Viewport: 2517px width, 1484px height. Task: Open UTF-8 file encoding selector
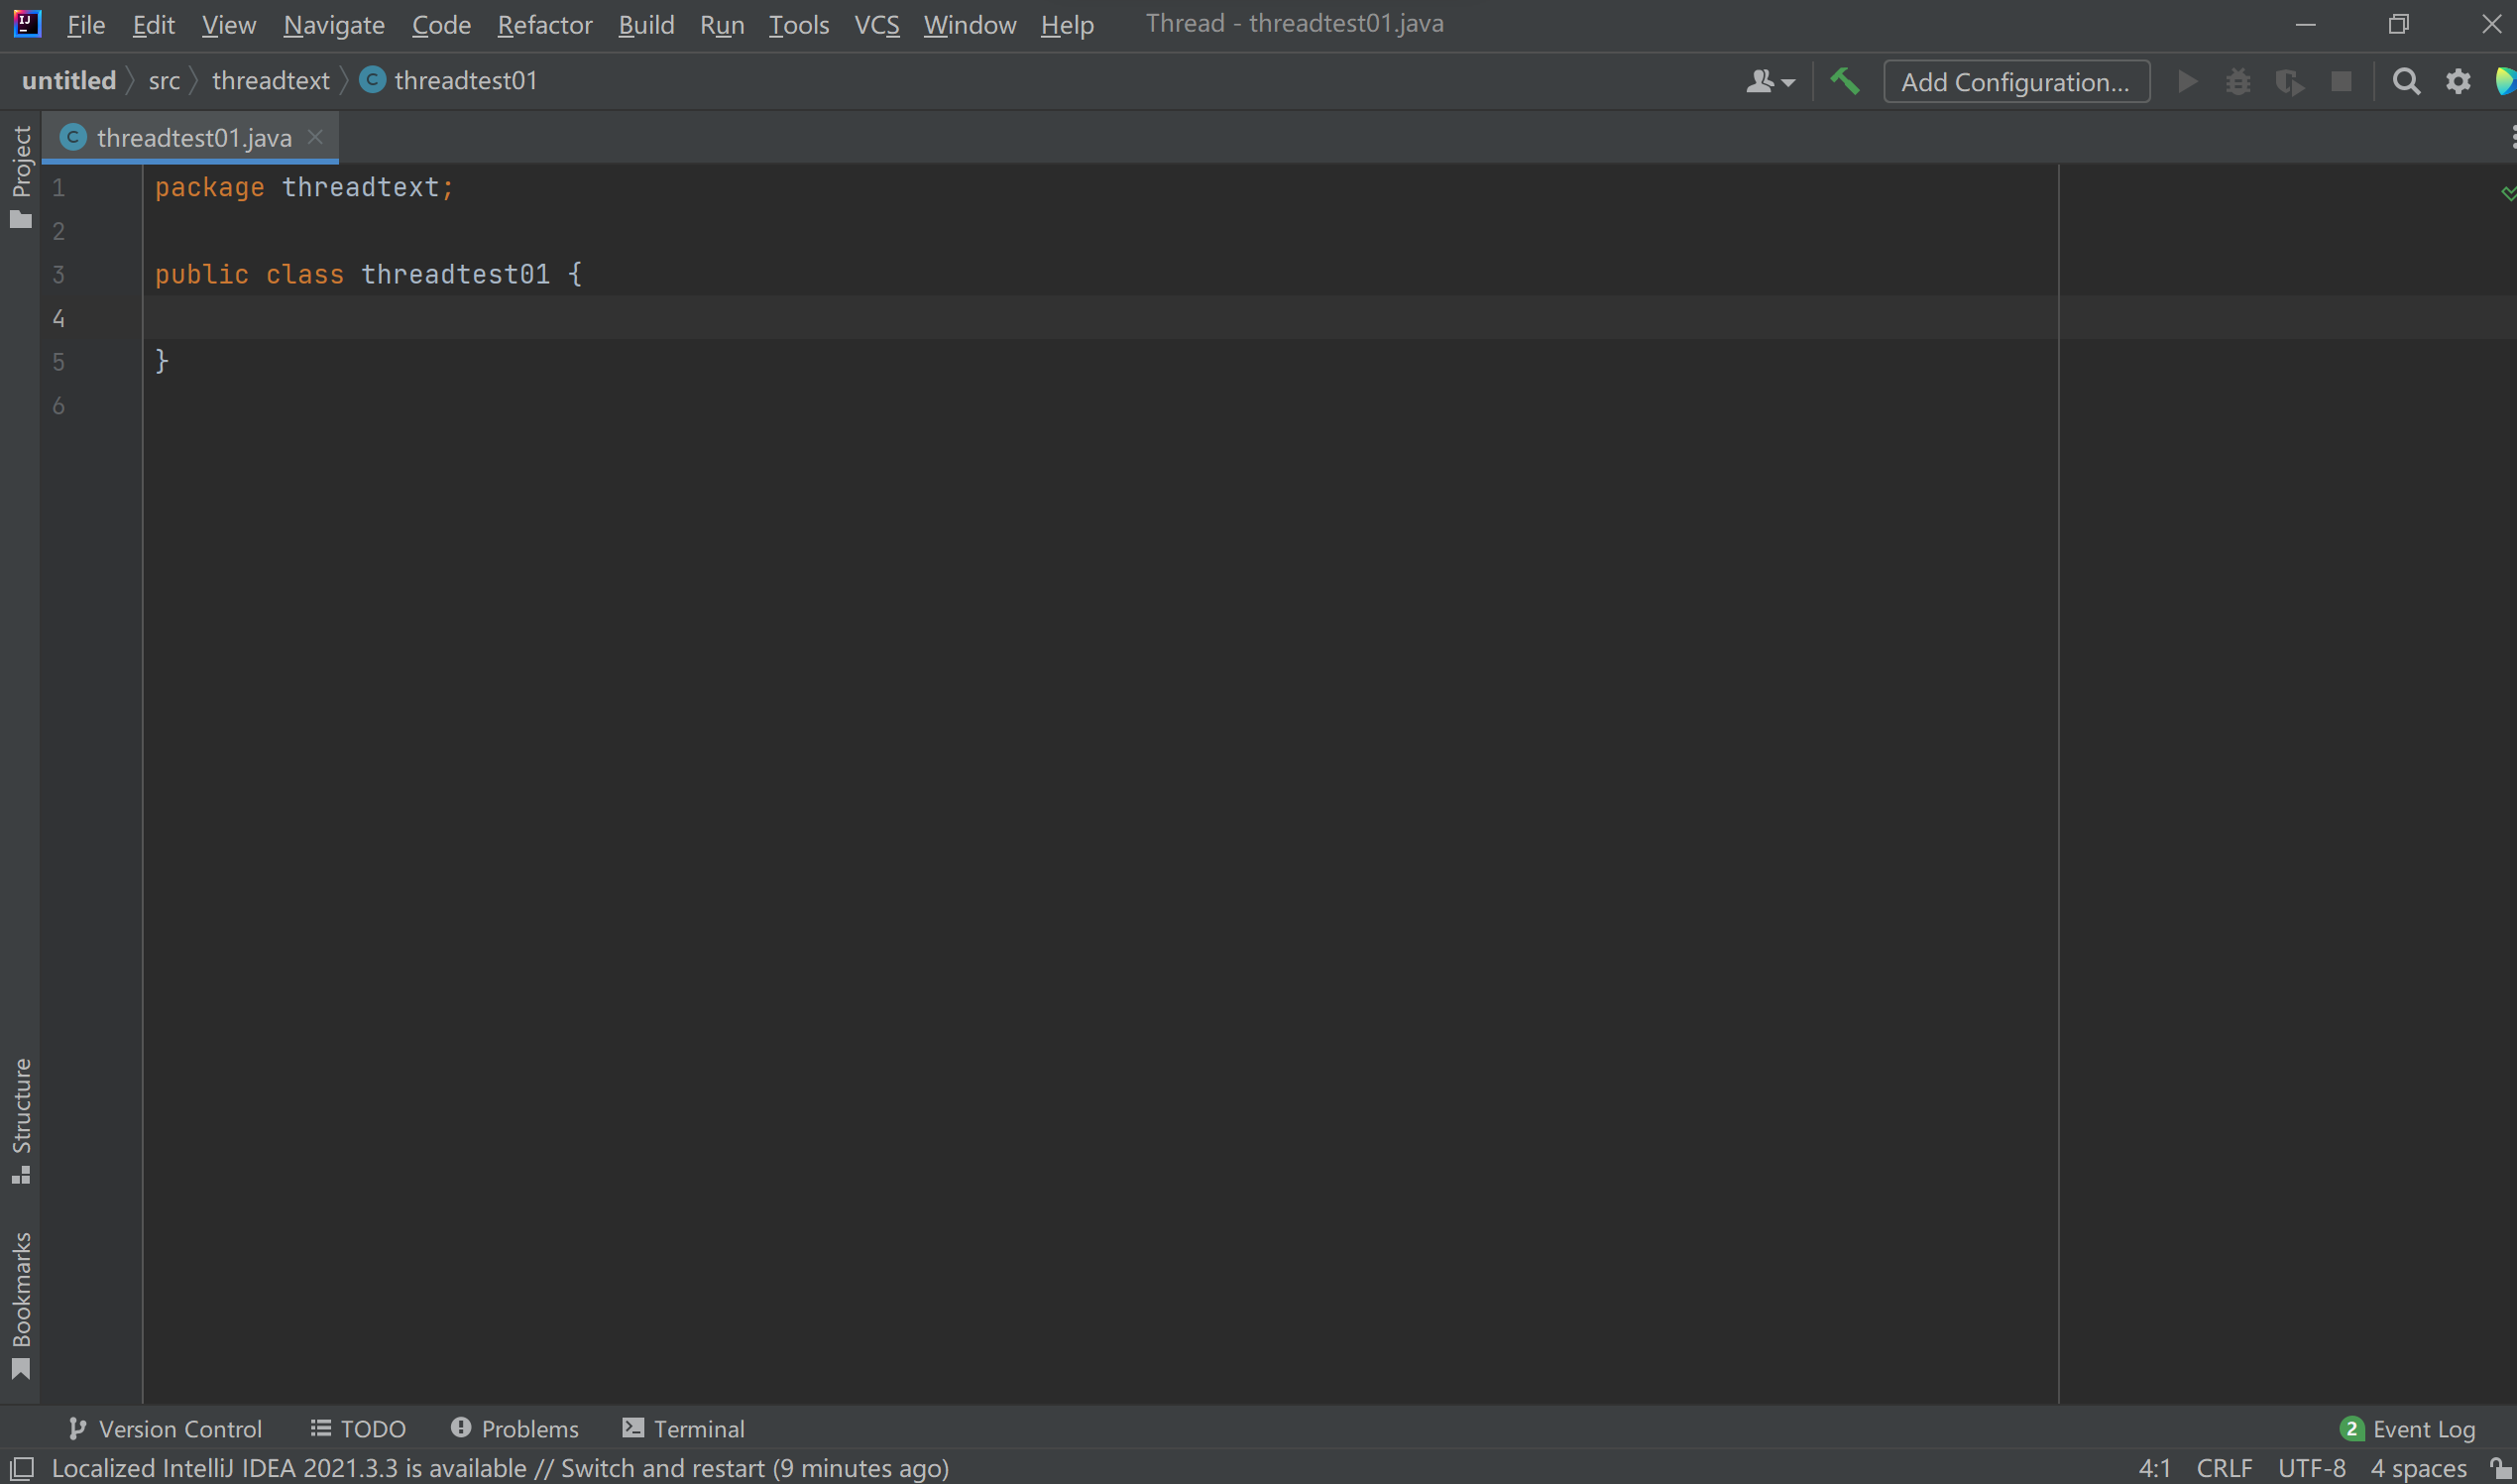click(2310, 1467)
